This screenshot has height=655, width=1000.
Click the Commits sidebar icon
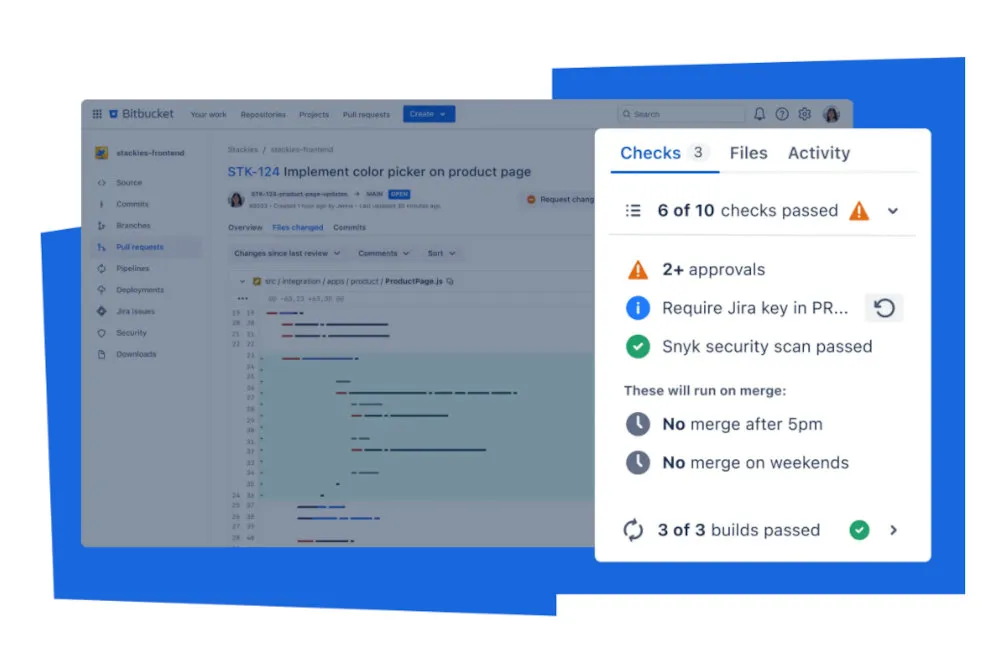tap(101, 204)
